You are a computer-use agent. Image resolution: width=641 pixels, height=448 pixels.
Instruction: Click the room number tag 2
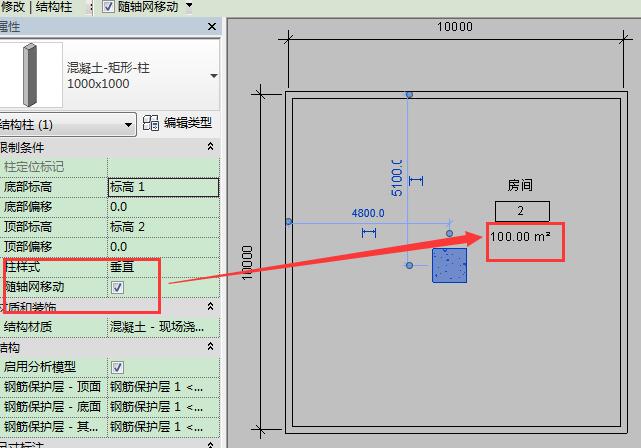522,211
